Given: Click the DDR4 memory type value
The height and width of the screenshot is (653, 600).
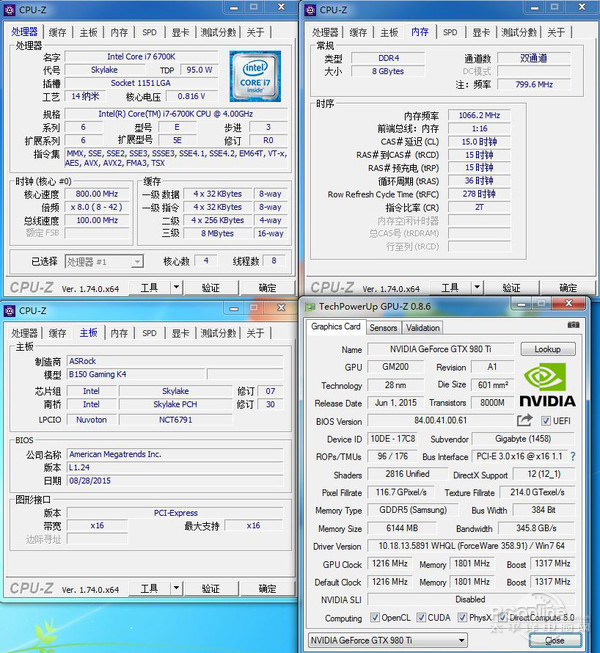Looking at the screenshot, I should 388,58.
